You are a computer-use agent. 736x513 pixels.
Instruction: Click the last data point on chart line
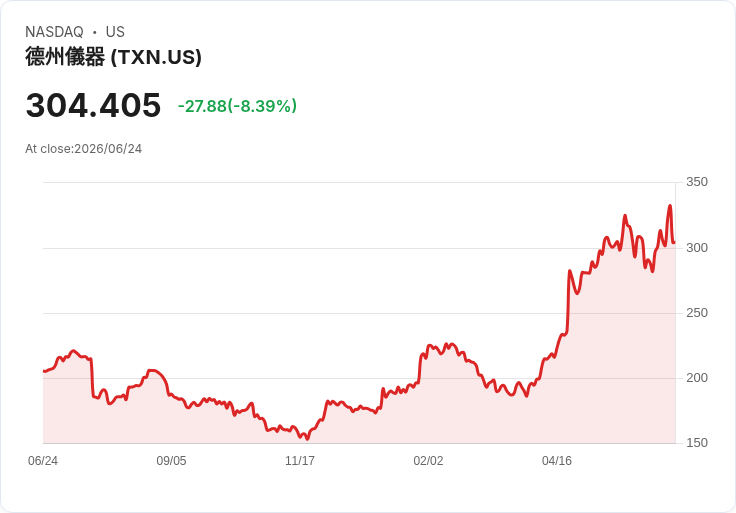click(x=674, y=243)
